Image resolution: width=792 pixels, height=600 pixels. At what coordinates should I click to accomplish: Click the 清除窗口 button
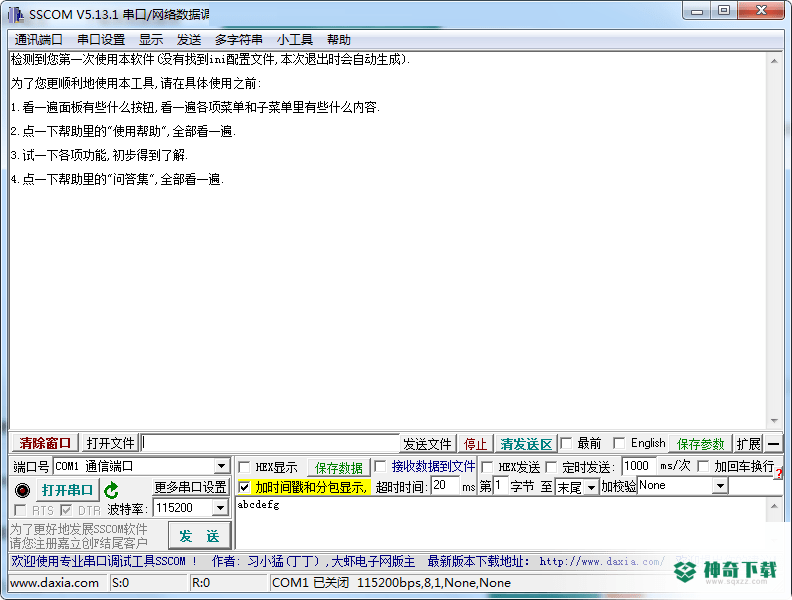pos(45,443)
